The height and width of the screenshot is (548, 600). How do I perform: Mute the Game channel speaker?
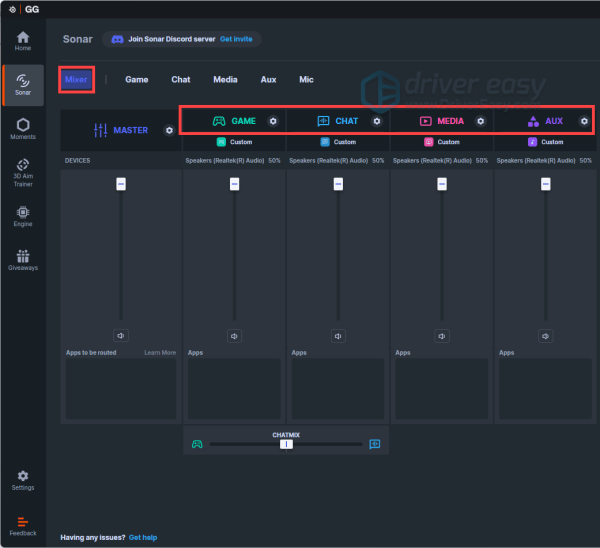(234, 336)
